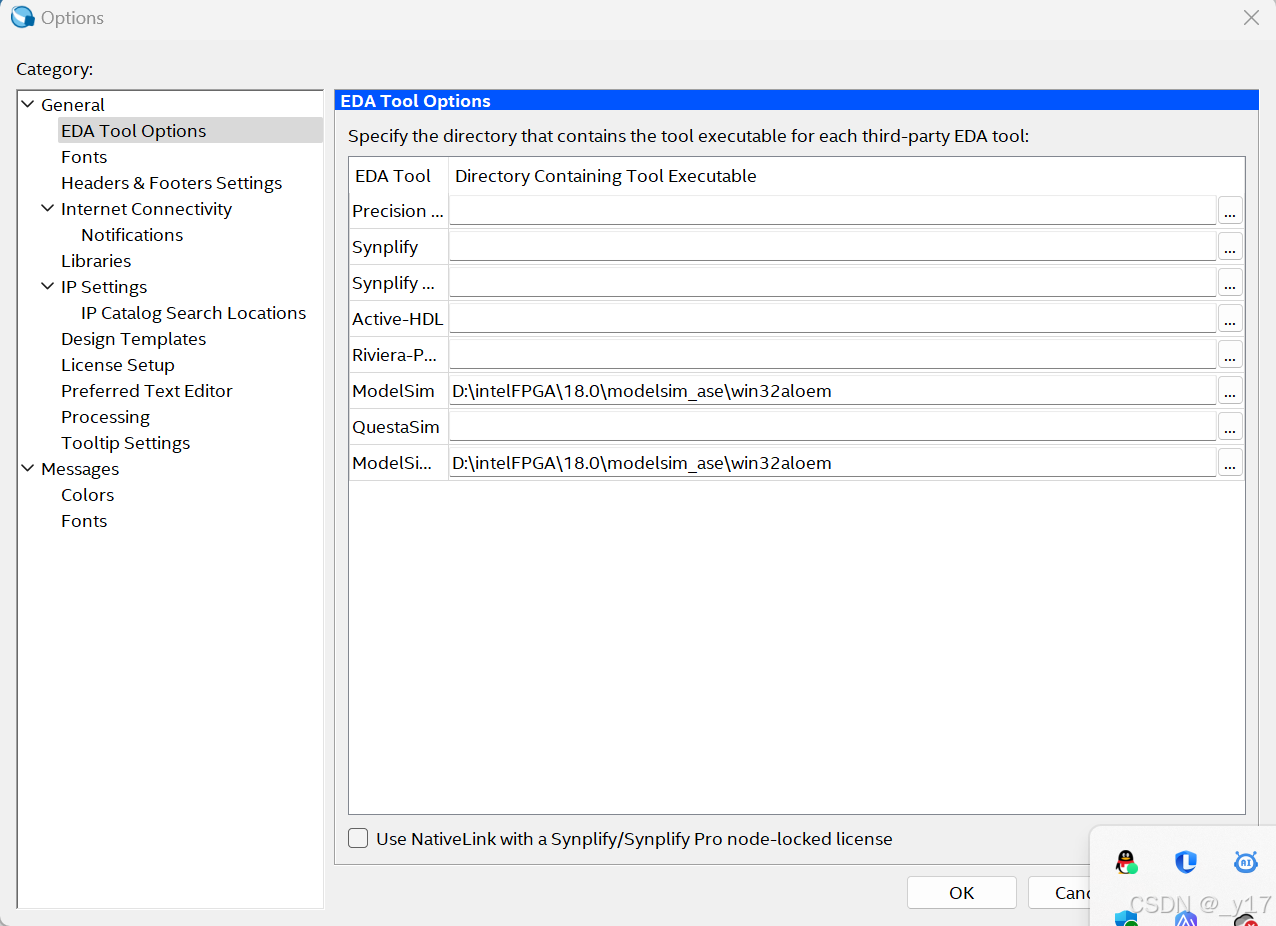Browse for the Riviera-P... directory

[1230, 355]
